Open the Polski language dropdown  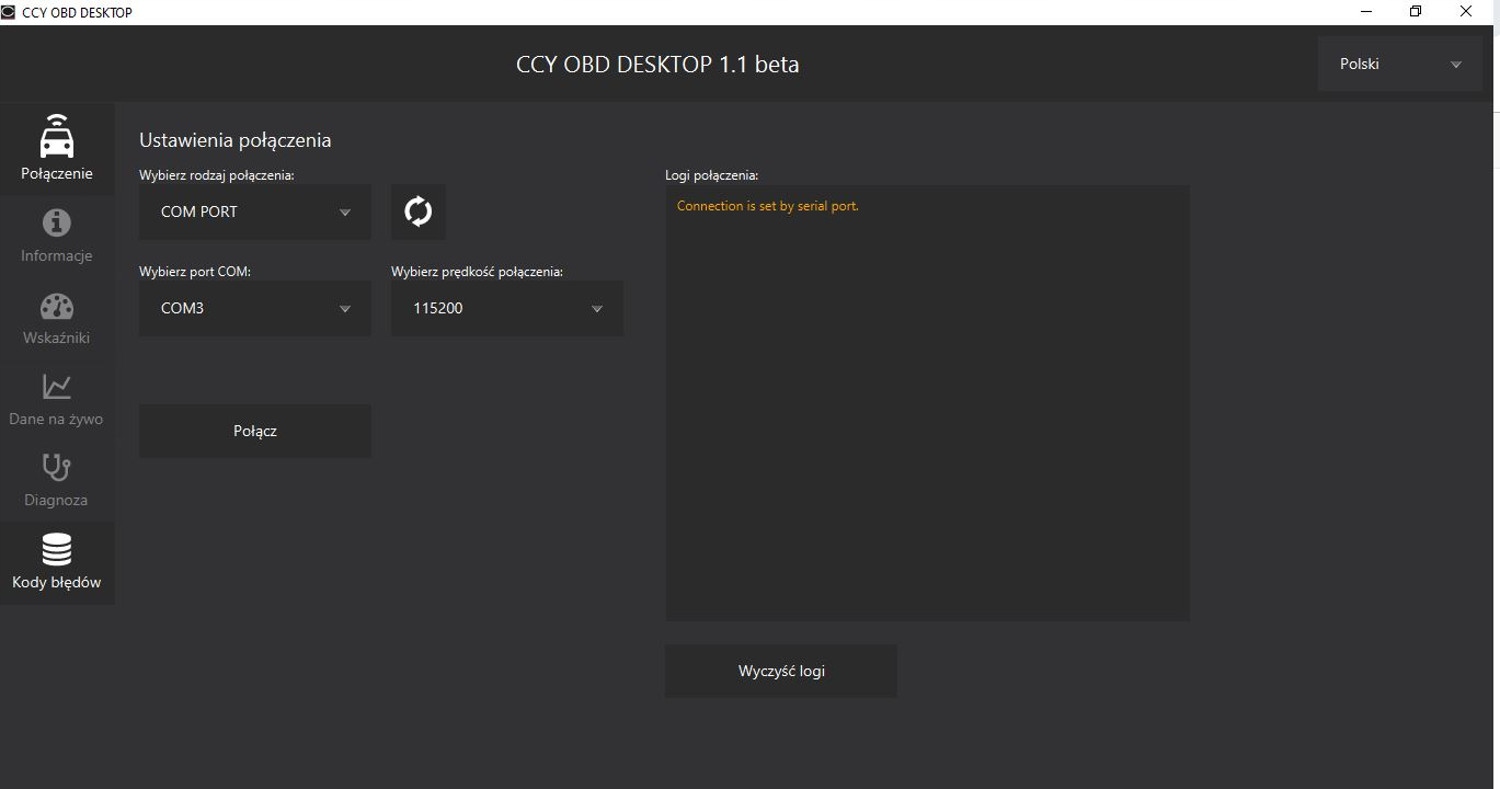(1400, 64)
